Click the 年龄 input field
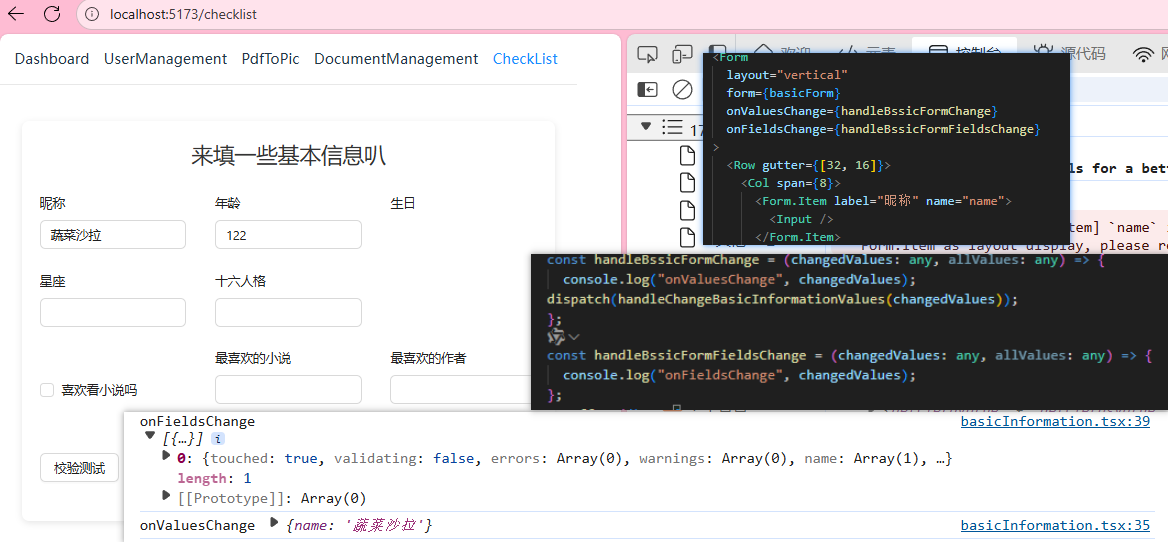Screen dimensions: 1168x542 tap(288, 235)
